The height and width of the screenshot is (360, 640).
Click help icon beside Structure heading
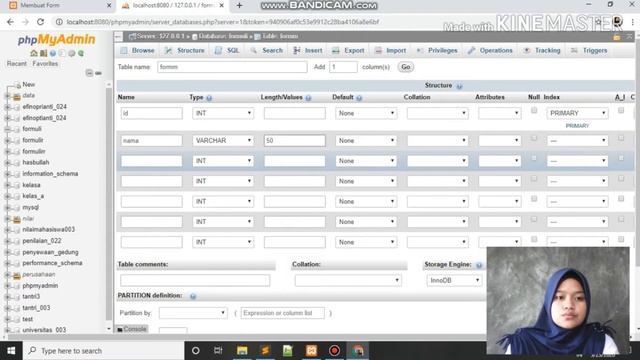pos(459,86)
